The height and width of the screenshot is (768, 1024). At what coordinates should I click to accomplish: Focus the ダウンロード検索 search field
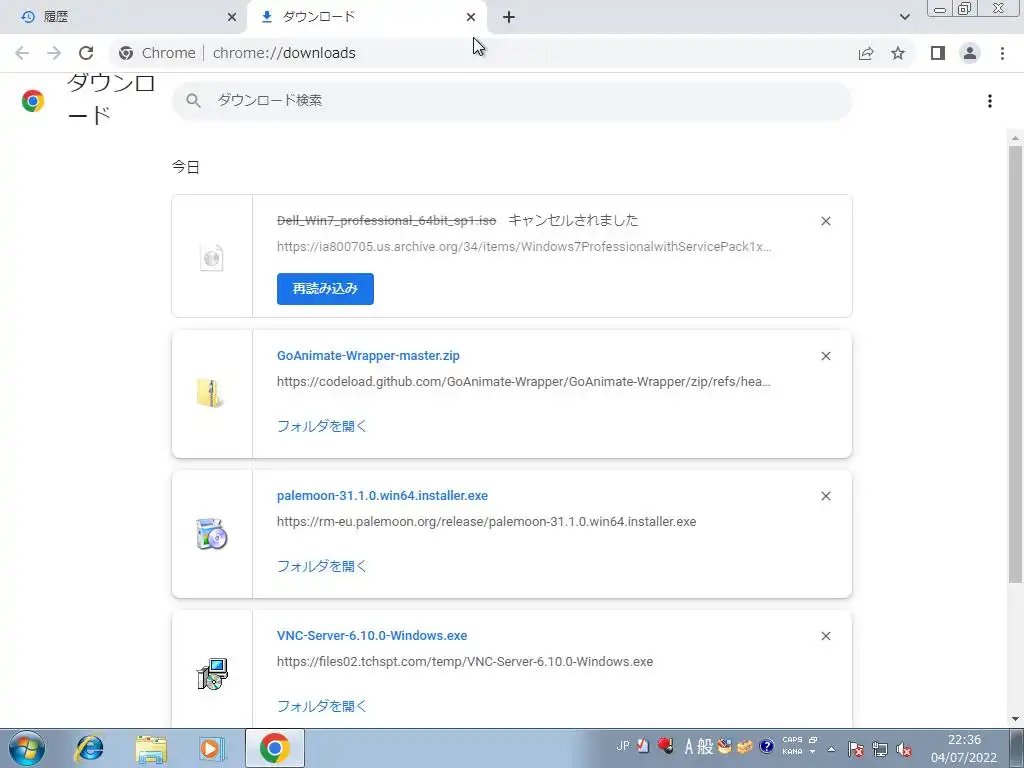pos(512,101)
